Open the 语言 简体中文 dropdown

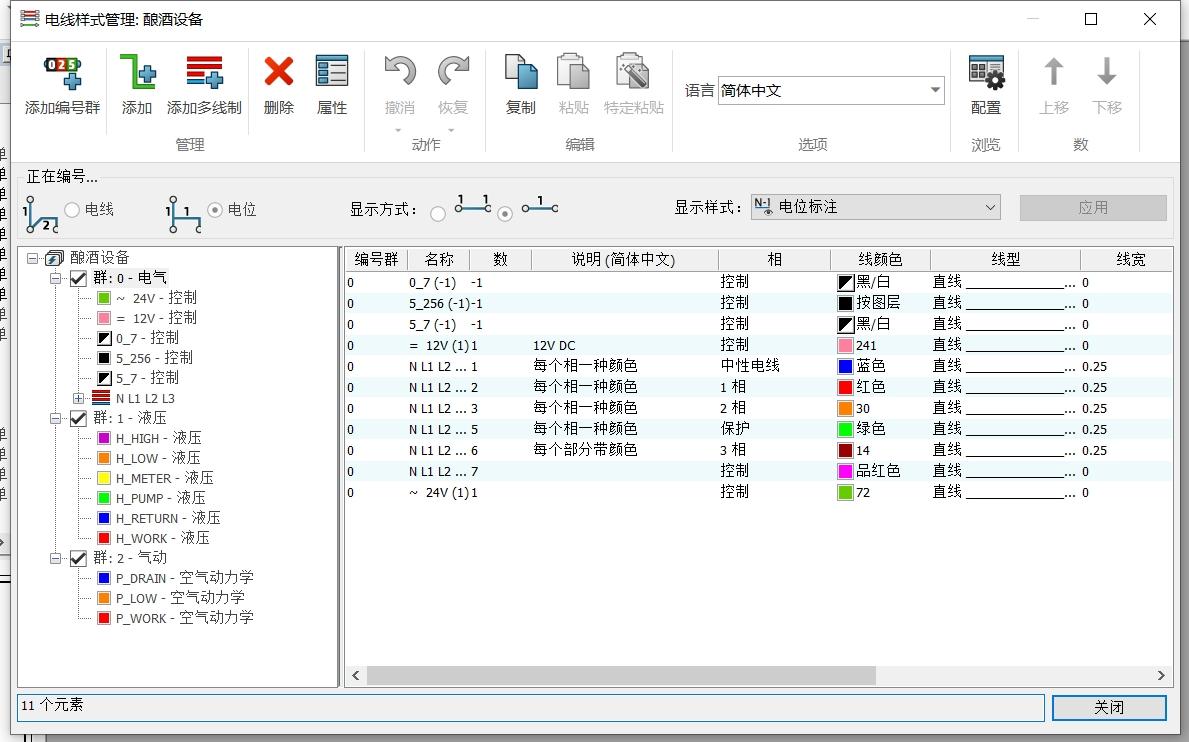935,90
